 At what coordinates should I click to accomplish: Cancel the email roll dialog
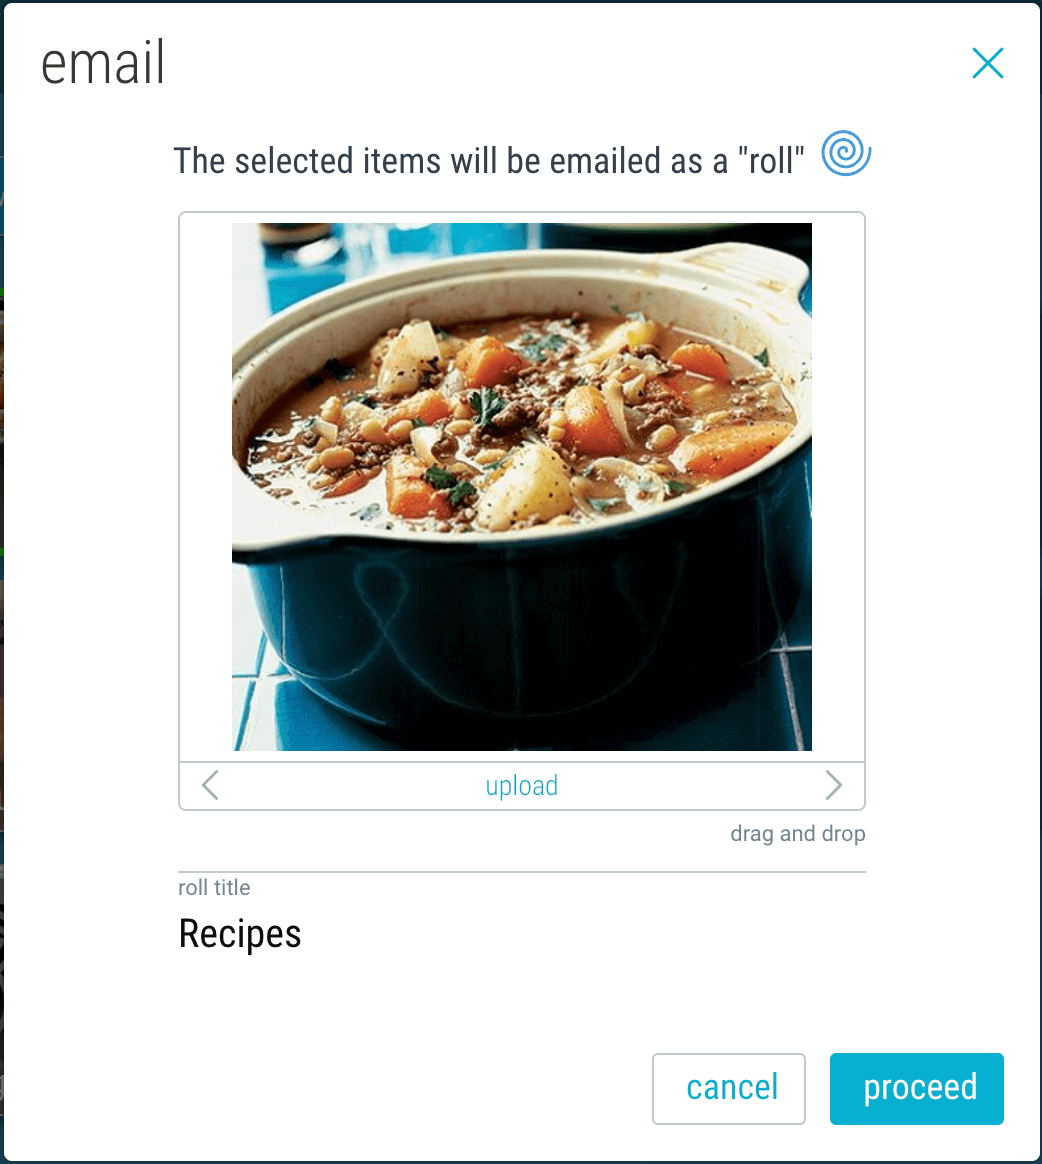tap(729, 1088)
